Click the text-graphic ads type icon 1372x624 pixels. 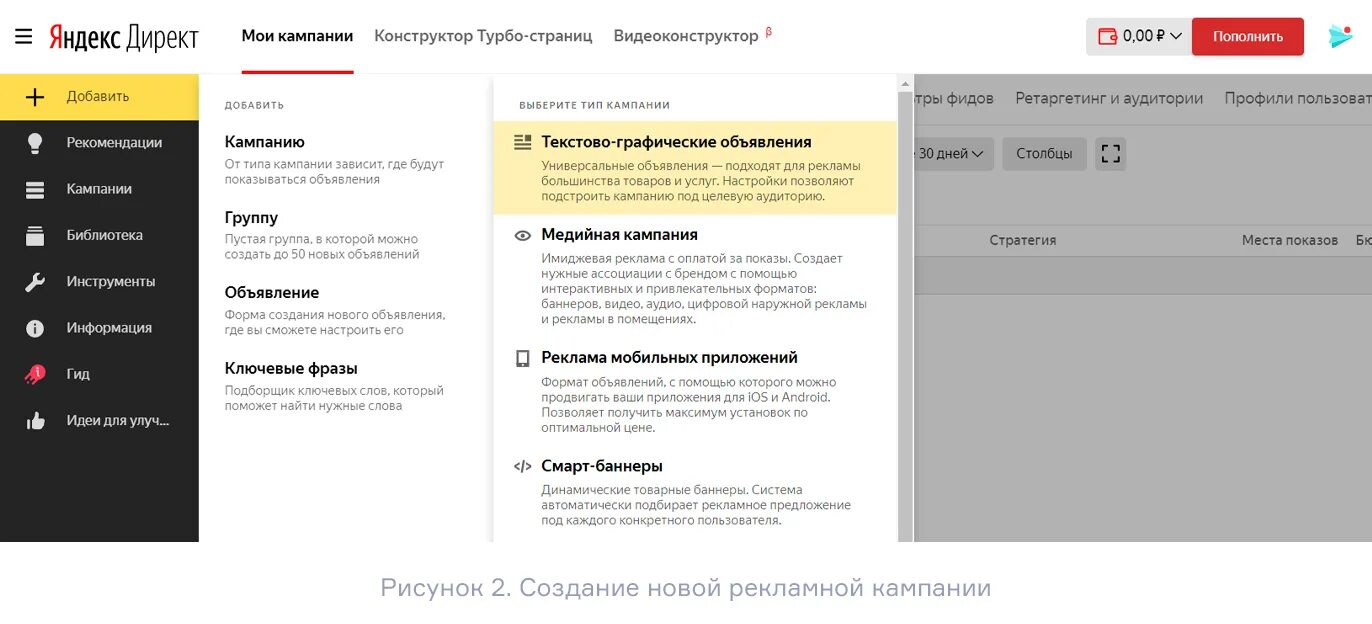click(522, 142)
